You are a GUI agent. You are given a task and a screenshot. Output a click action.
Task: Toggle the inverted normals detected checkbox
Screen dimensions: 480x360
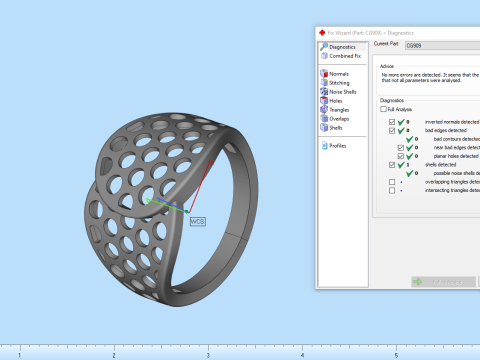point(392,122)
